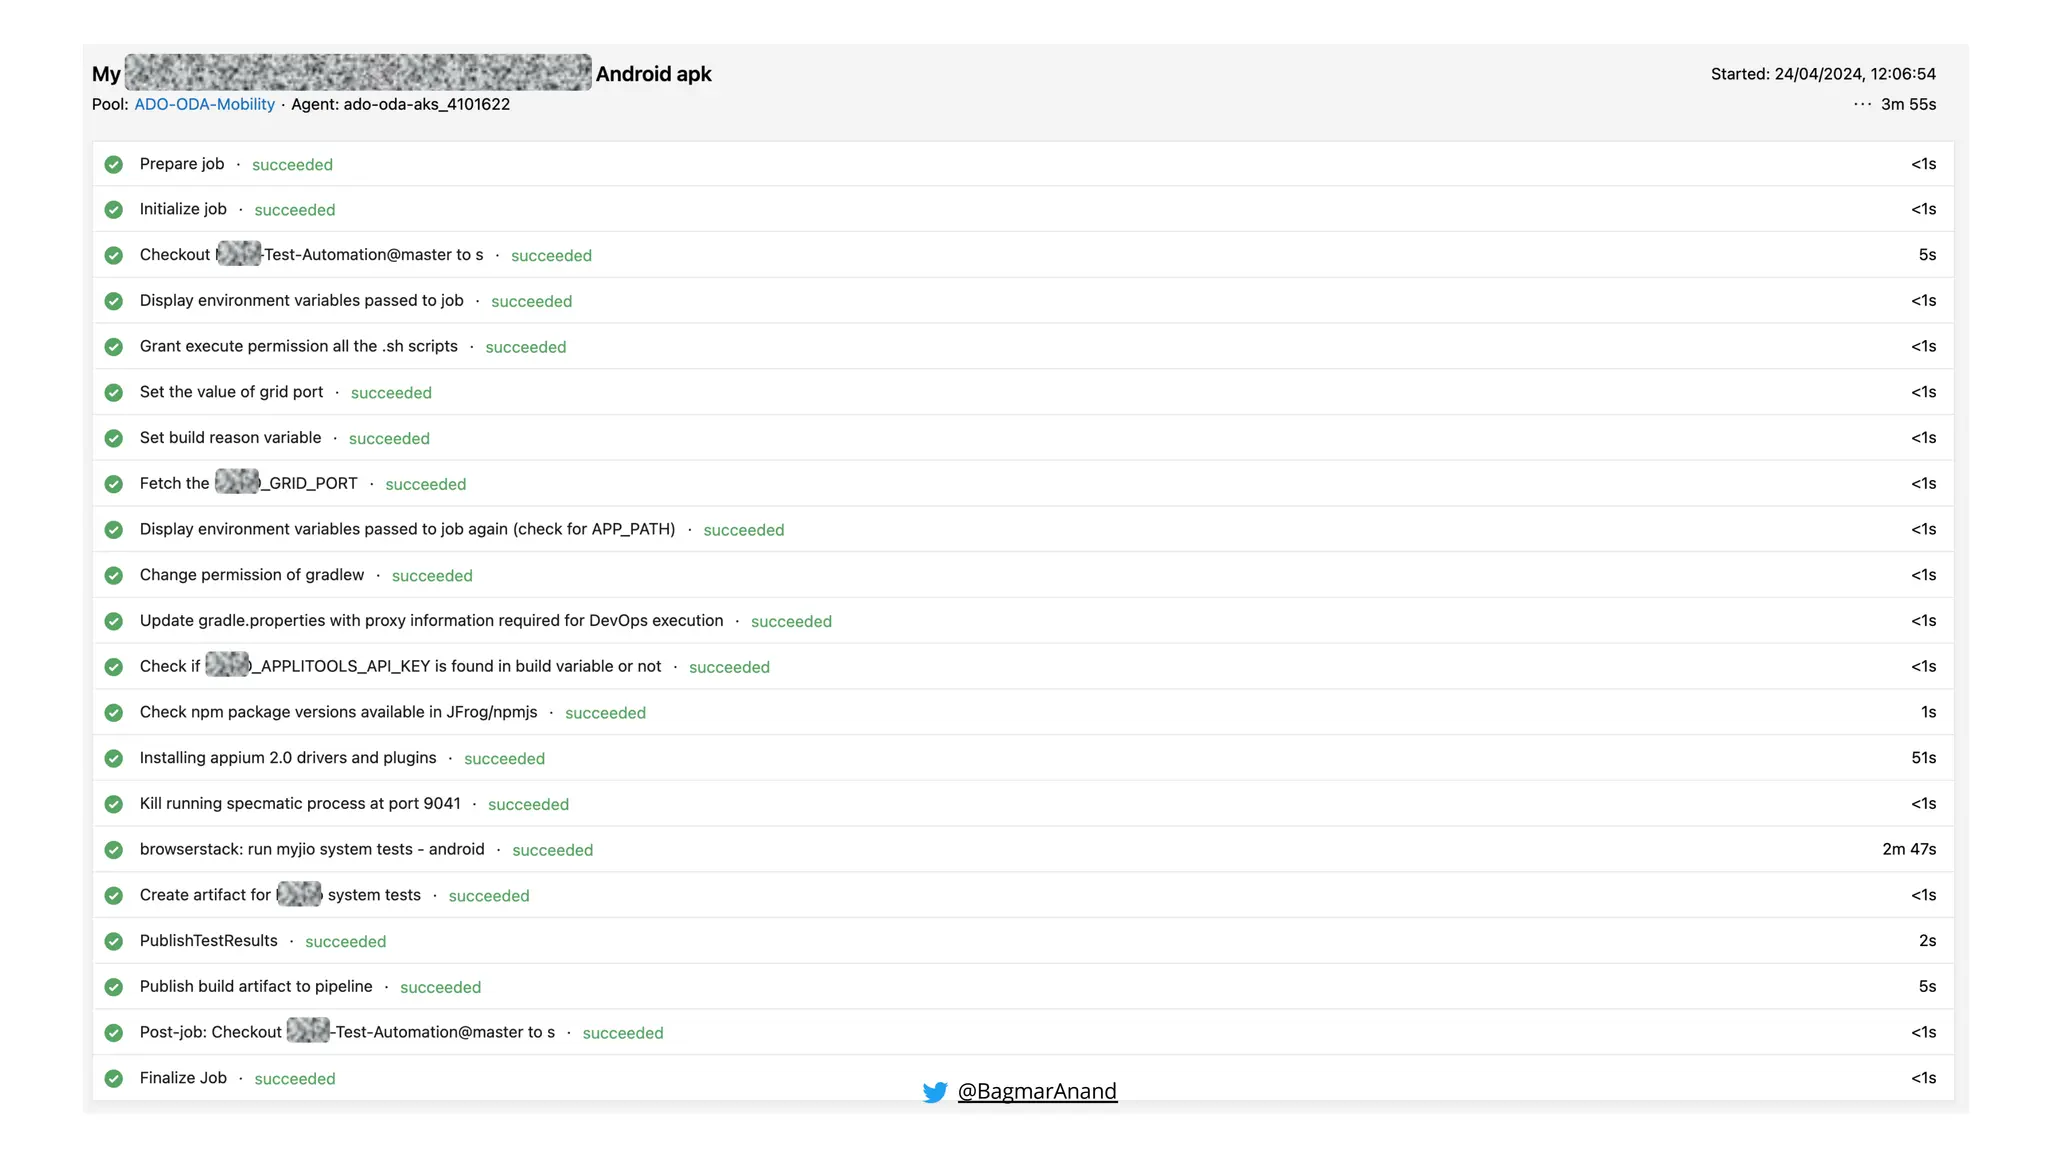Click green check icon for PublishTestResults step
This screenshot has height=1152, width=2048.
coord(114,941)
